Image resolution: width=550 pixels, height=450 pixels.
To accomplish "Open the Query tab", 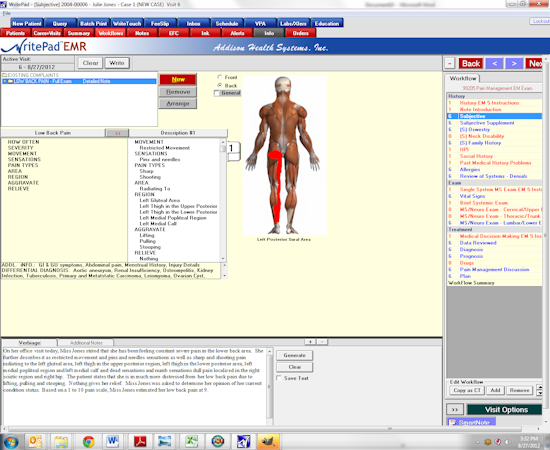I will point(60,23).
